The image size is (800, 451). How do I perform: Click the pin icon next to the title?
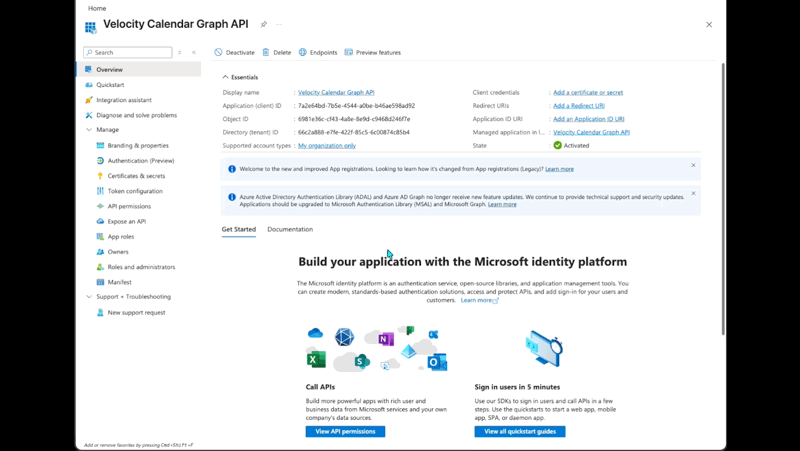(264, 24)
